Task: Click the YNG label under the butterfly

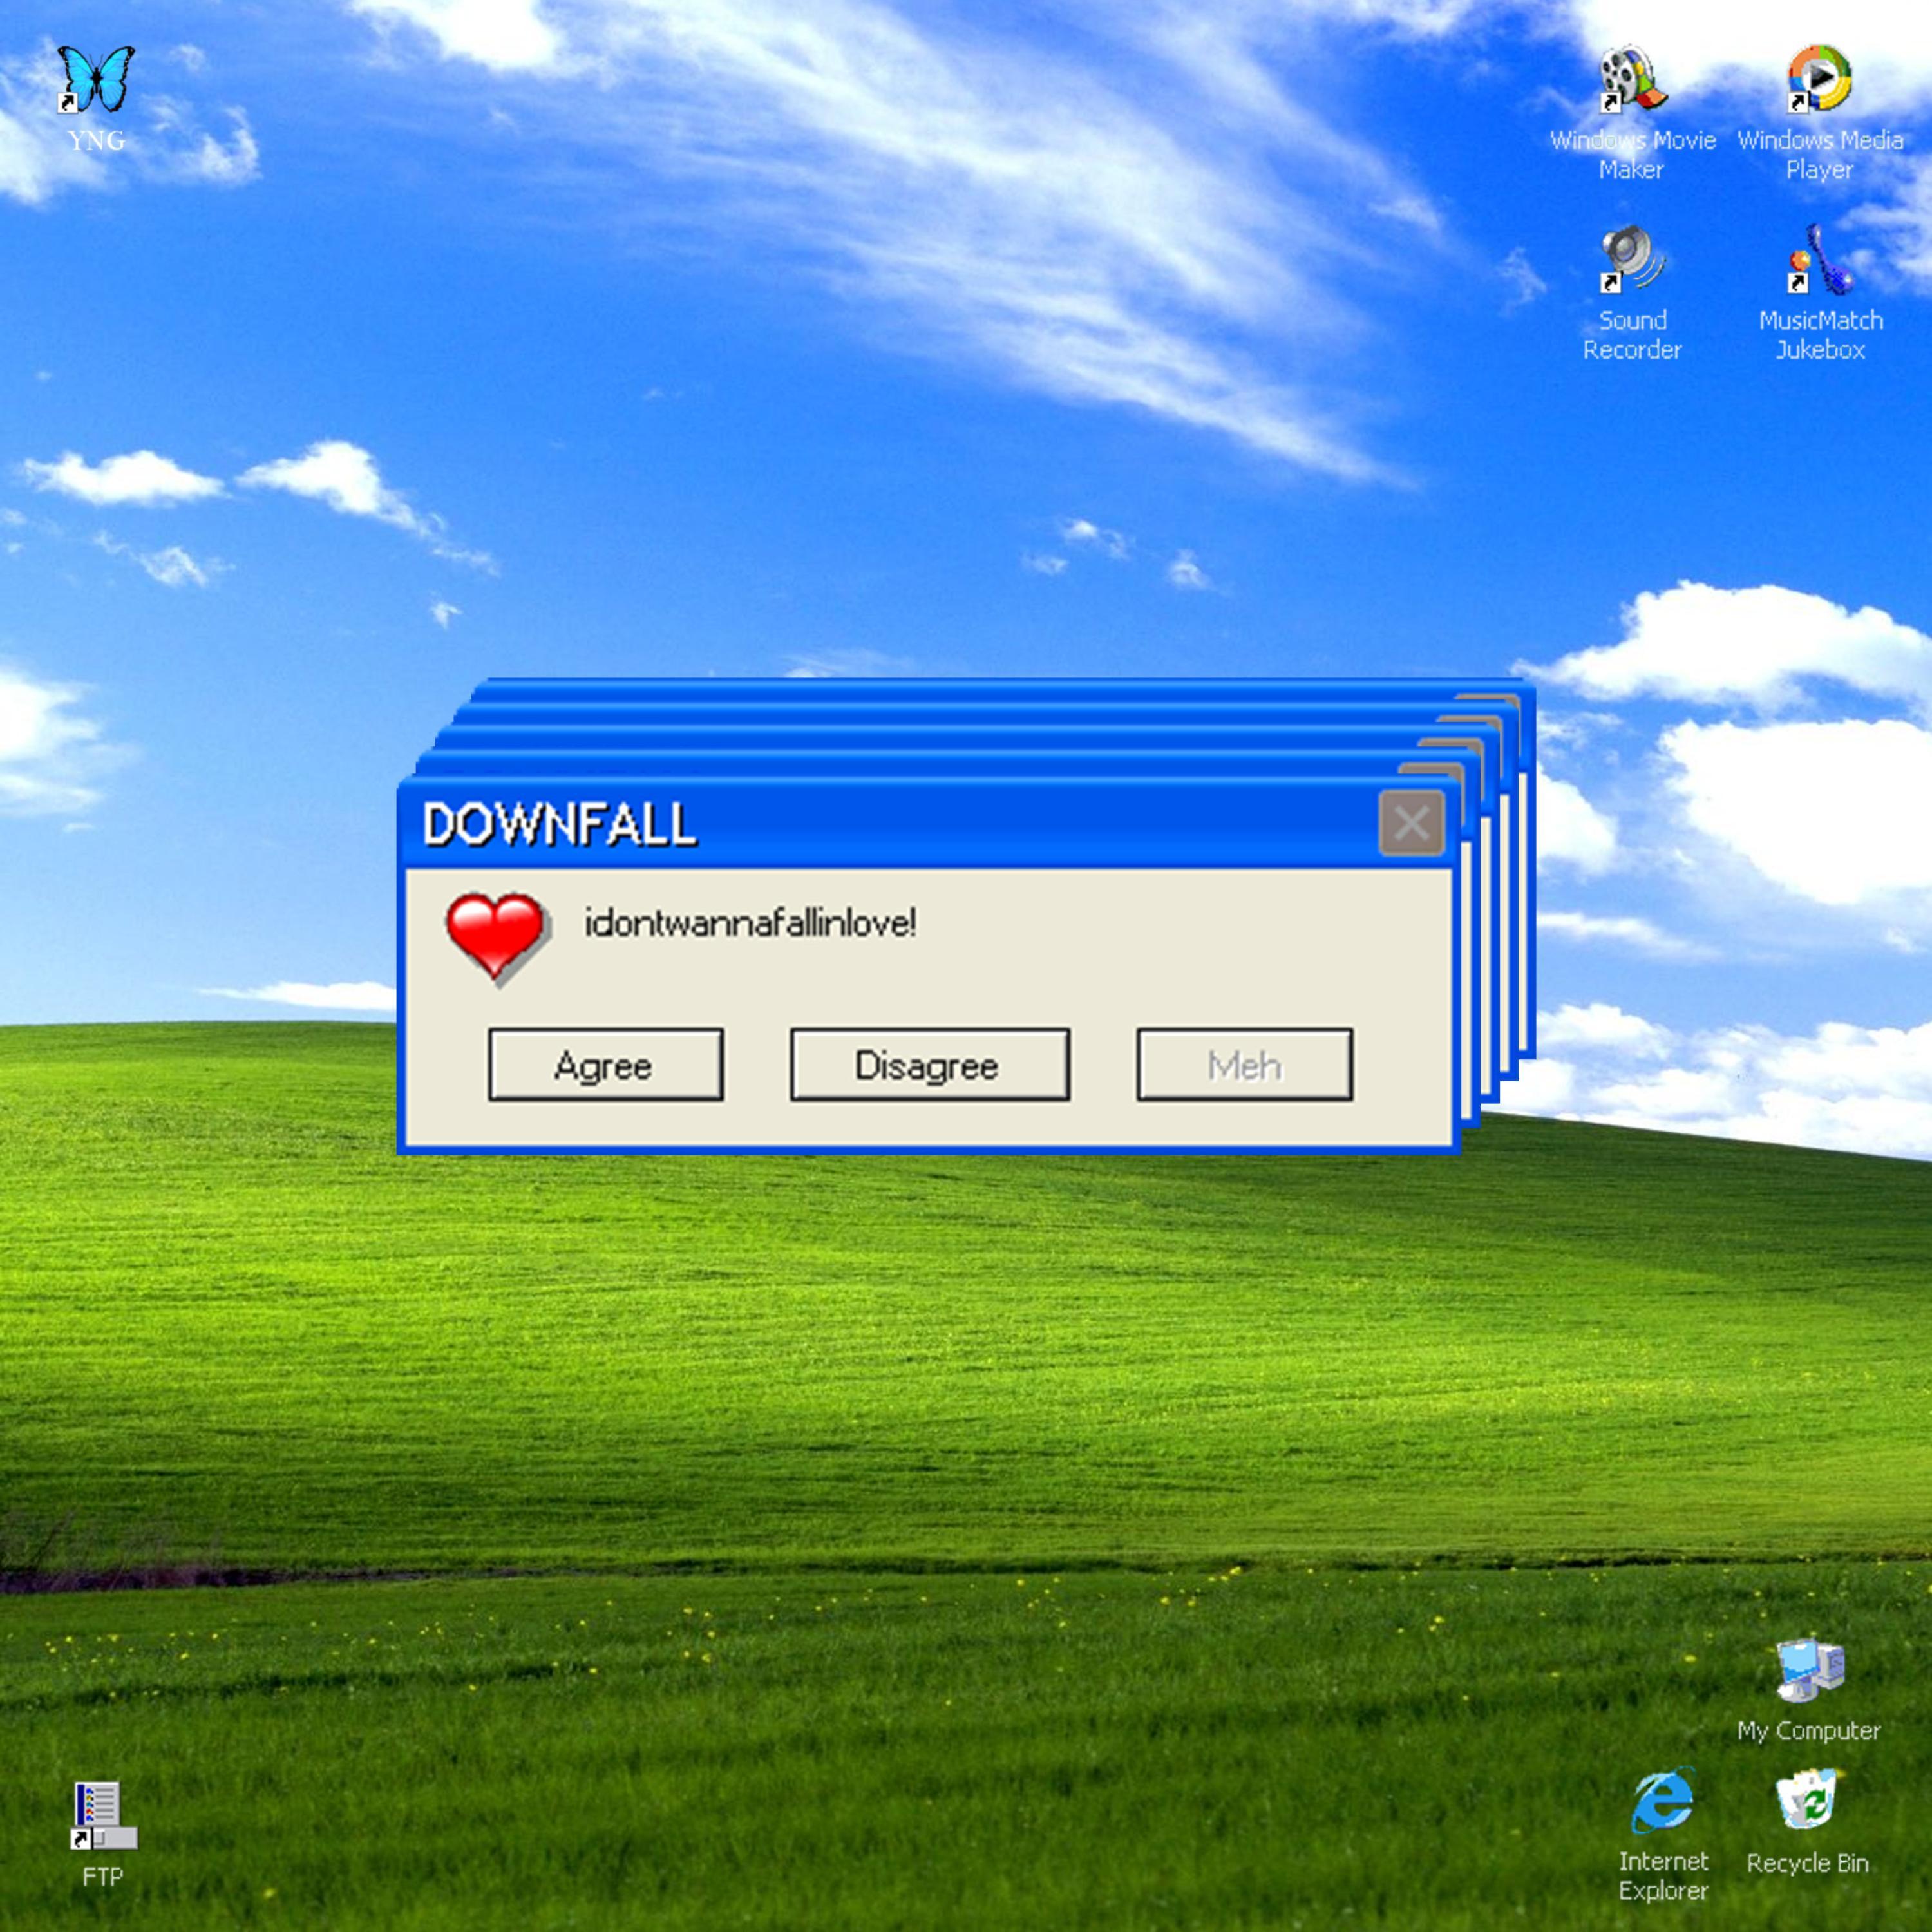Action: [x=97, y=140]
